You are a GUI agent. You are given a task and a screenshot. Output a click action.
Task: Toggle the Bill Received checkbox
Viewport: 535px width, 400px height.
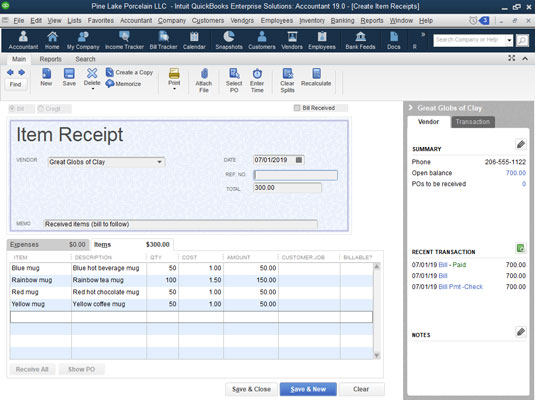(x=297, y=108)
